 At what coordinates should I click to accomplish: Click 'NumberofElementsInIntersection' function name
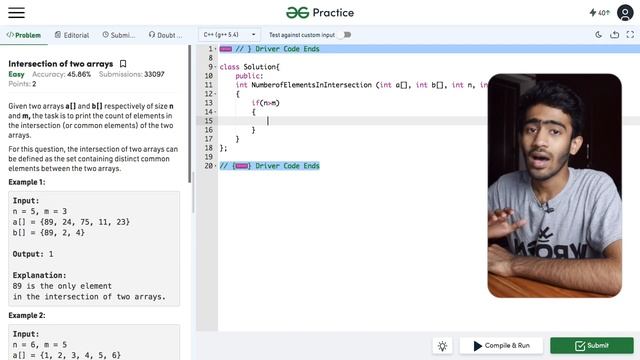[x=311, y=85]
